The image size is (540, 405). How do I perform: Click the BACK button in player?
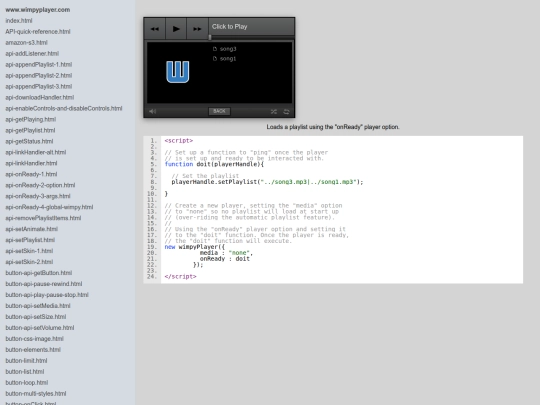219,111
